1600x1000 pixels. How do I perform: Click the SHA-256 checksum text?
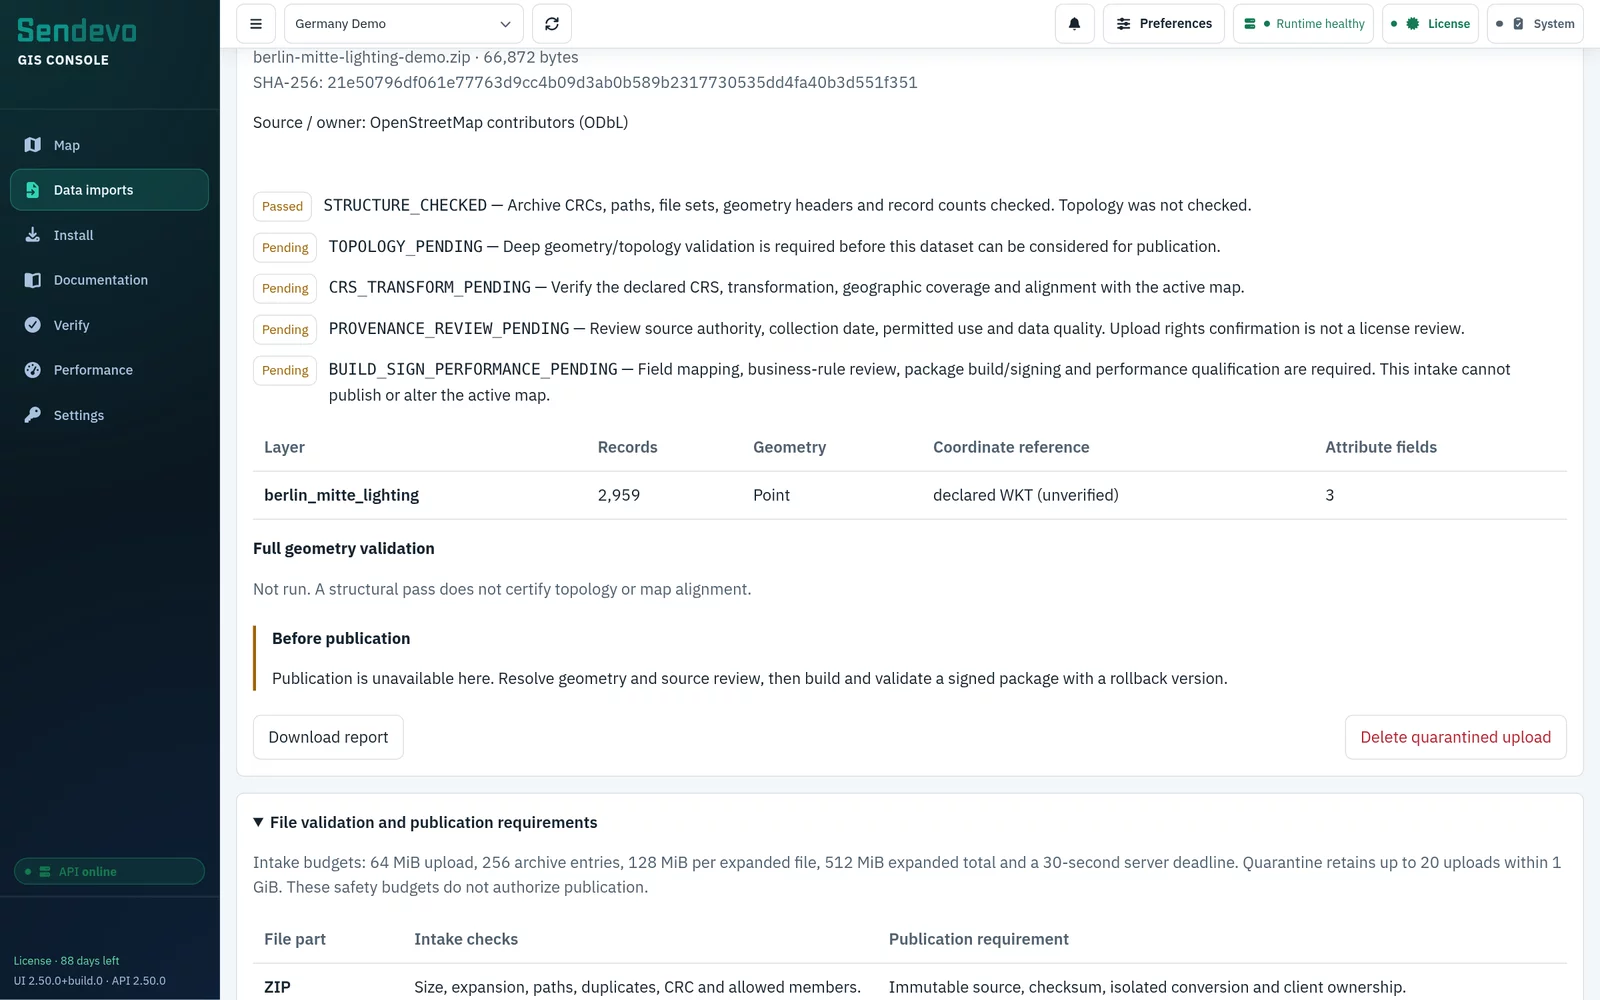pos(585,82)
